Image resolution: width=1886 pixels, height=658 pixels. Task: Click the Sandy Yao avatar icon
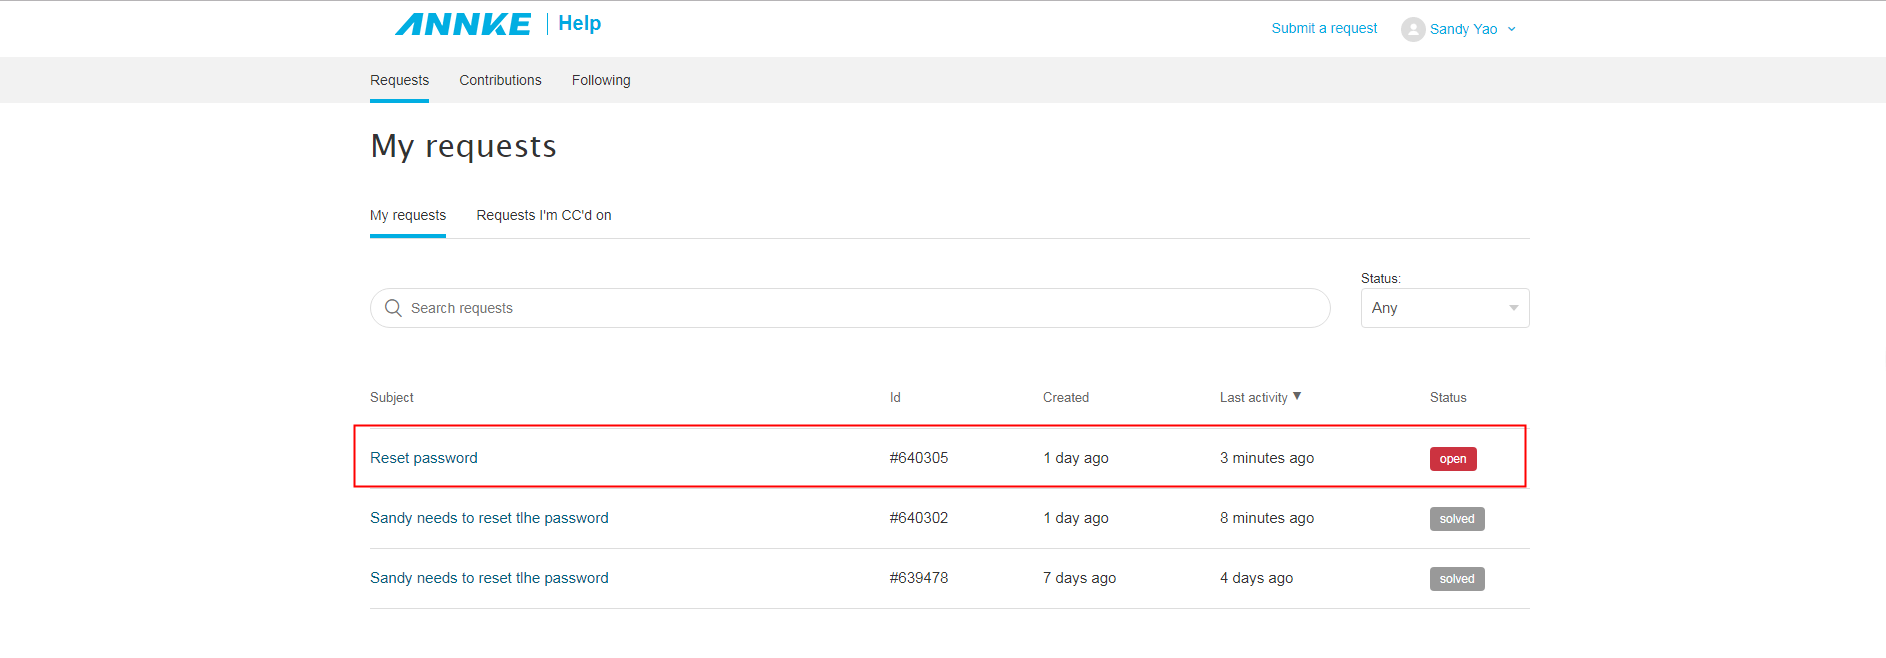coord(1413,29)
